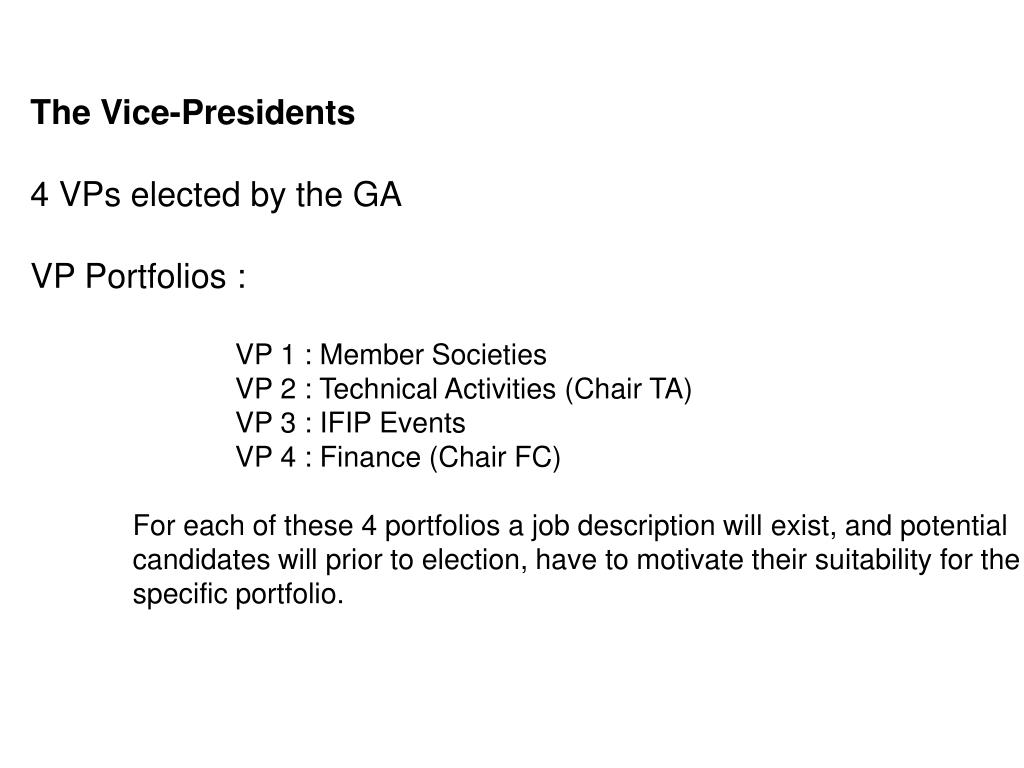Click the text (Chair FC)
Viewport: 1024px width, 768px height.
click(494, 457)
